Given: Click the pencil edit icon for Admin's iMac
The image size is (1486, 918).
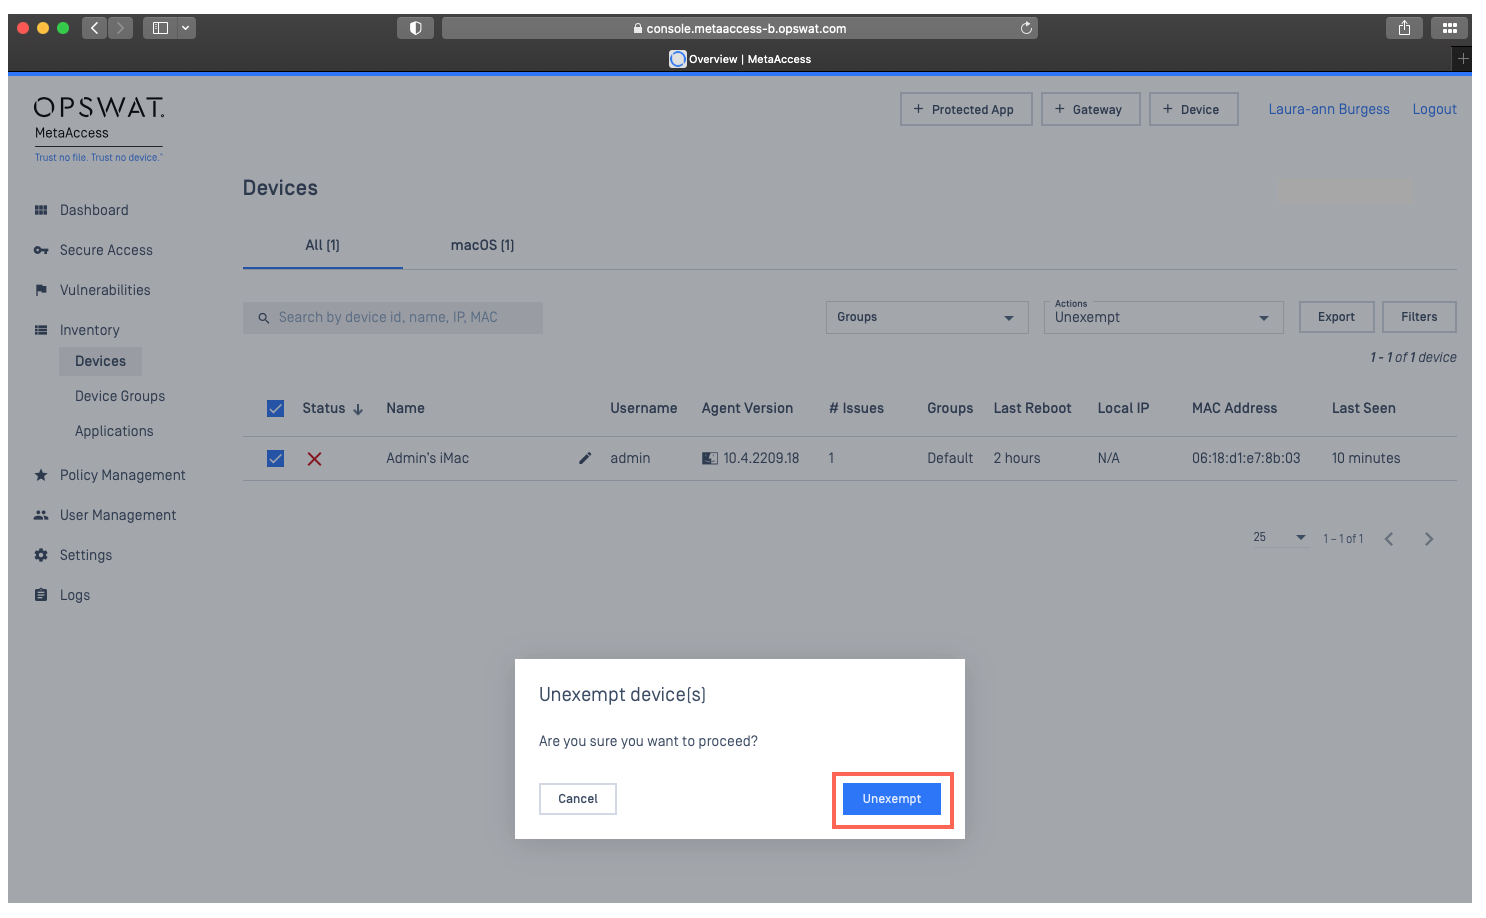Looking at the screenshot, I should tap(585, 458).
